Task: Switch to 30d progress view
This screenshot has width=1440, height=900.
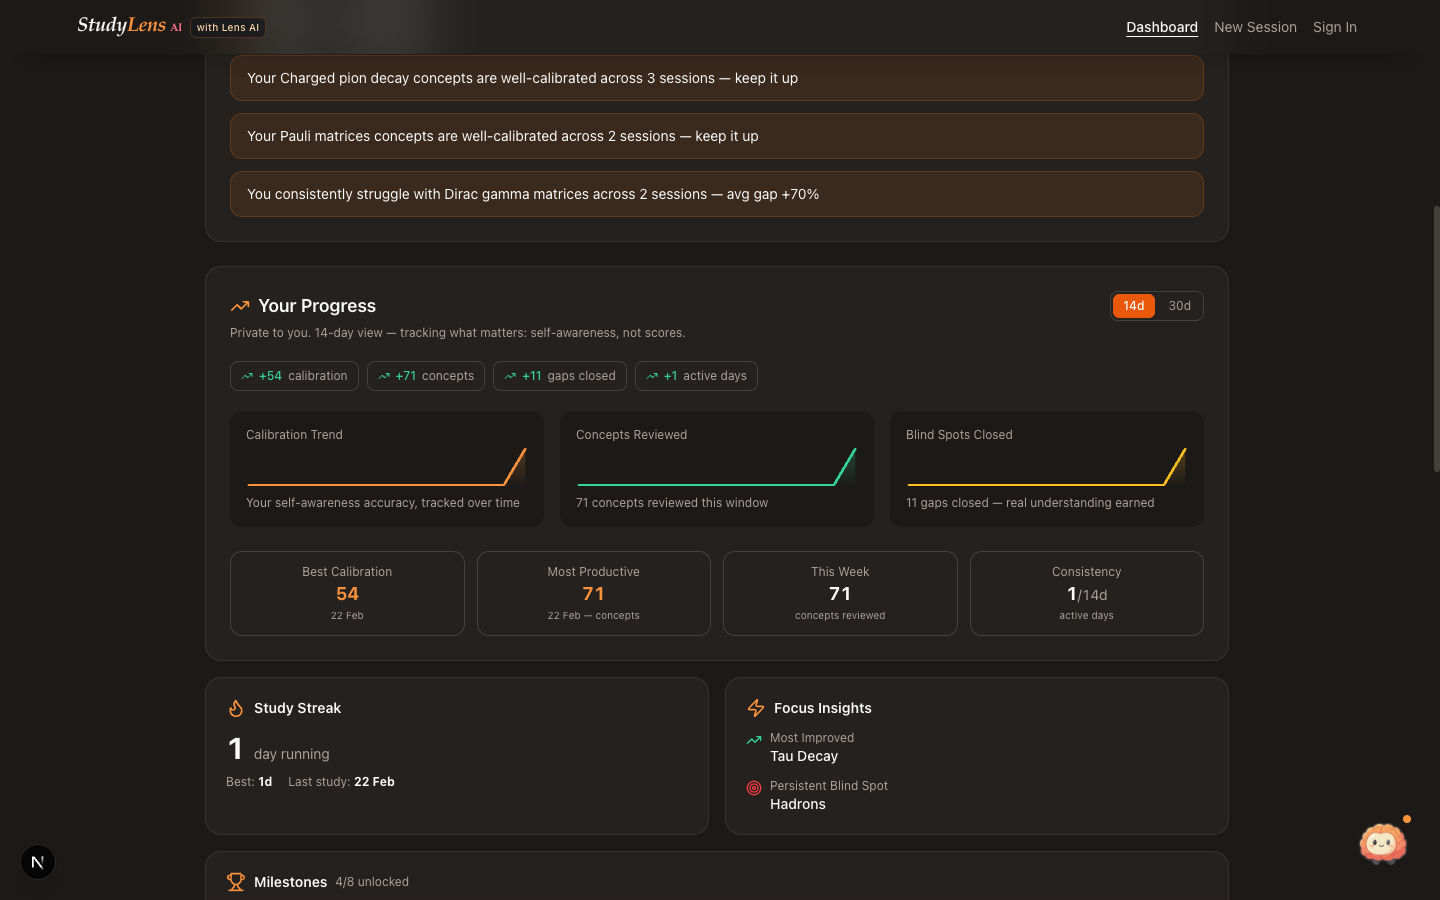Action: [1180, 306]
